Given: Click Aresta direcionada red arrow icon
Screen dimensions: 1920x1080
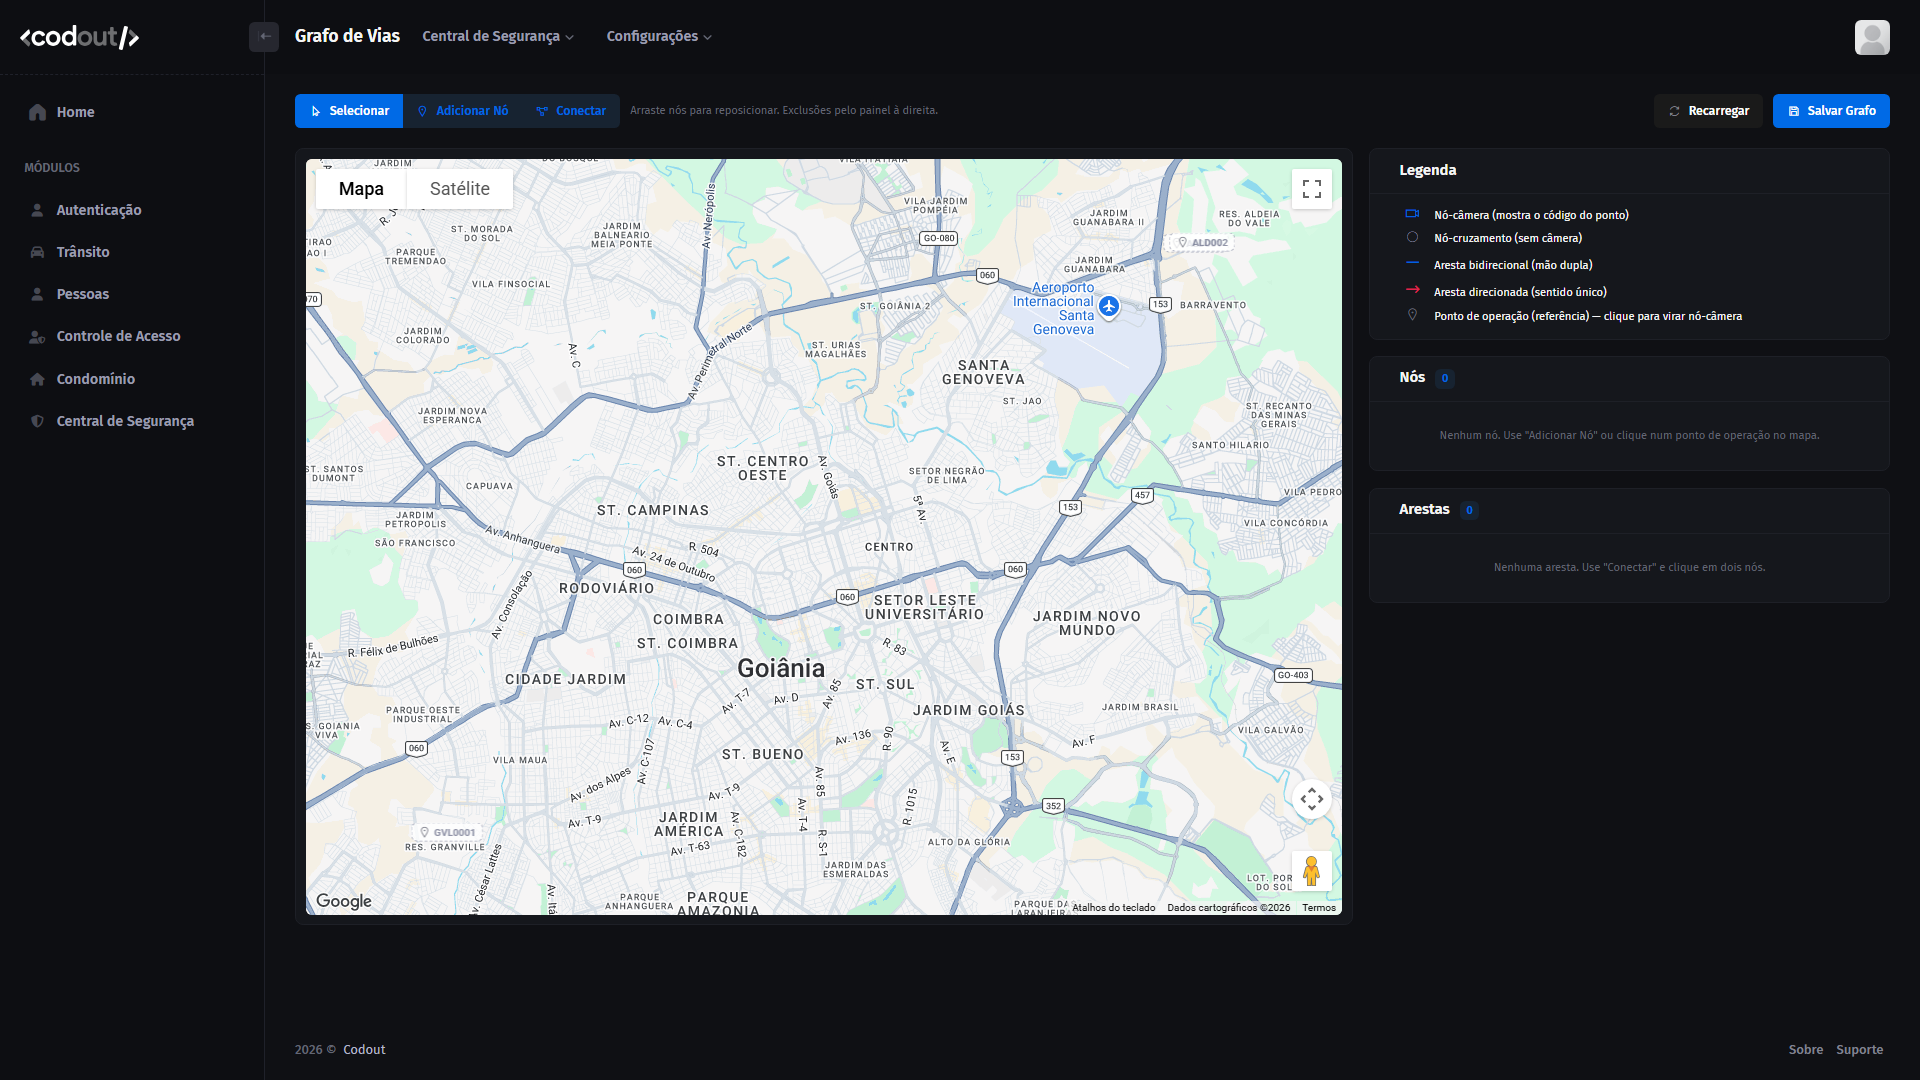Looking at the screenshot, I should pyautogui.click(x=1412, y=290).
